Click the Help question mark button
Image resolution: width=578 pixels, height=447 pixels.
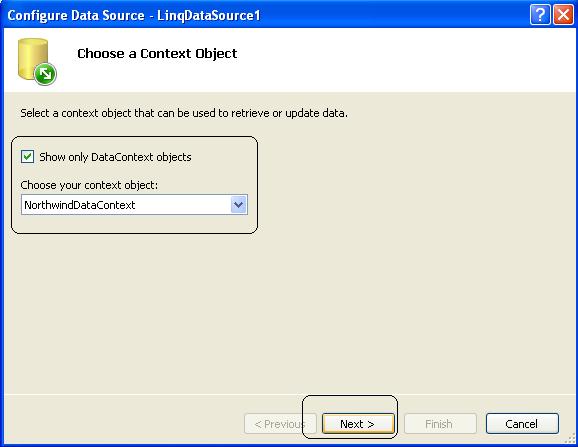tap(540, 15)
